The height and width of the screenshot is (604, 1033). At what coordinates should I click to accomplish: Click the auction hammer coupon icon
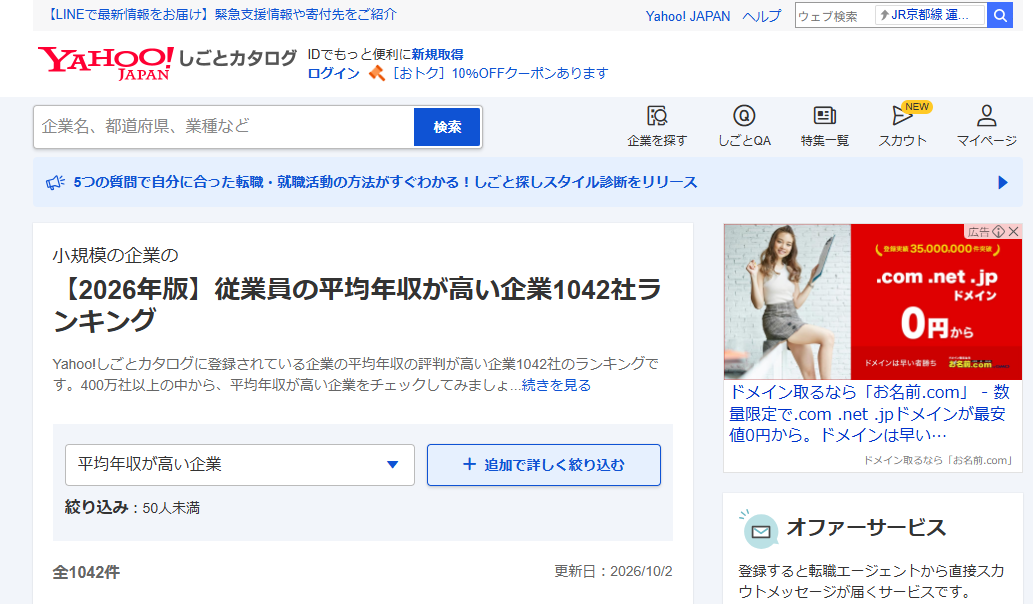pyautogui.click(x=377, y=73)
